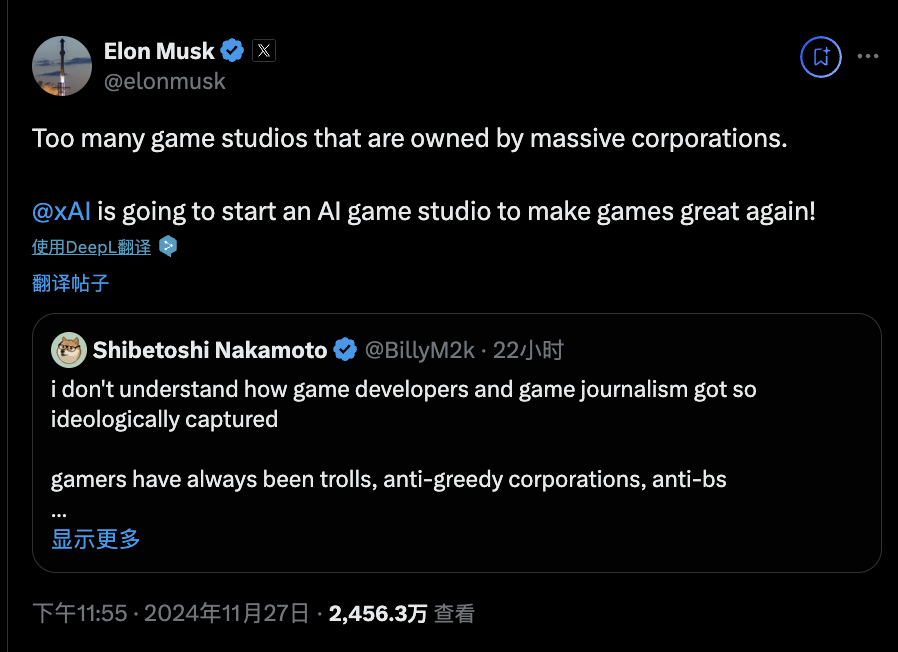Expand the quoted post with 显示更多

click(x=96, y=539)
